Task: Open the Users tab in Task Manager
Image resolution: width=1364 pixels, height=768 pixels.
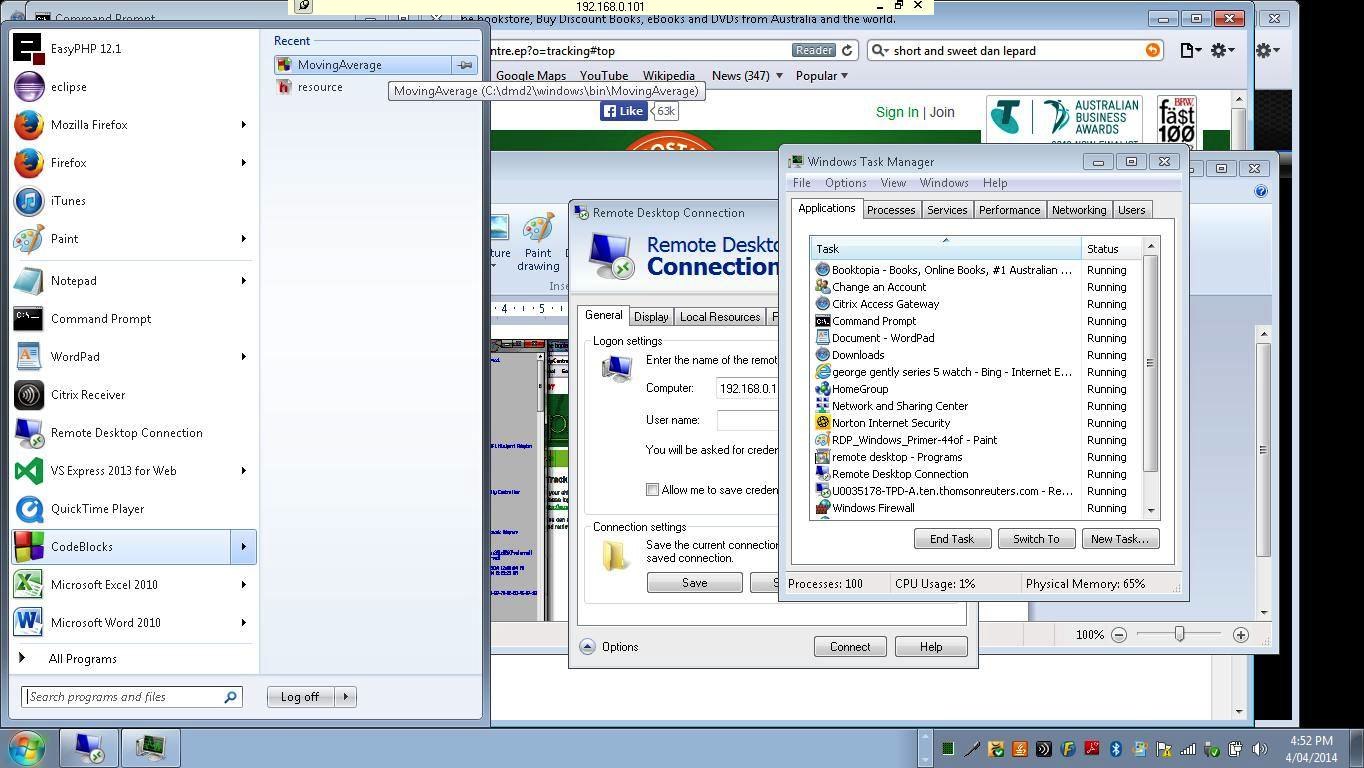Action: 1131,210
